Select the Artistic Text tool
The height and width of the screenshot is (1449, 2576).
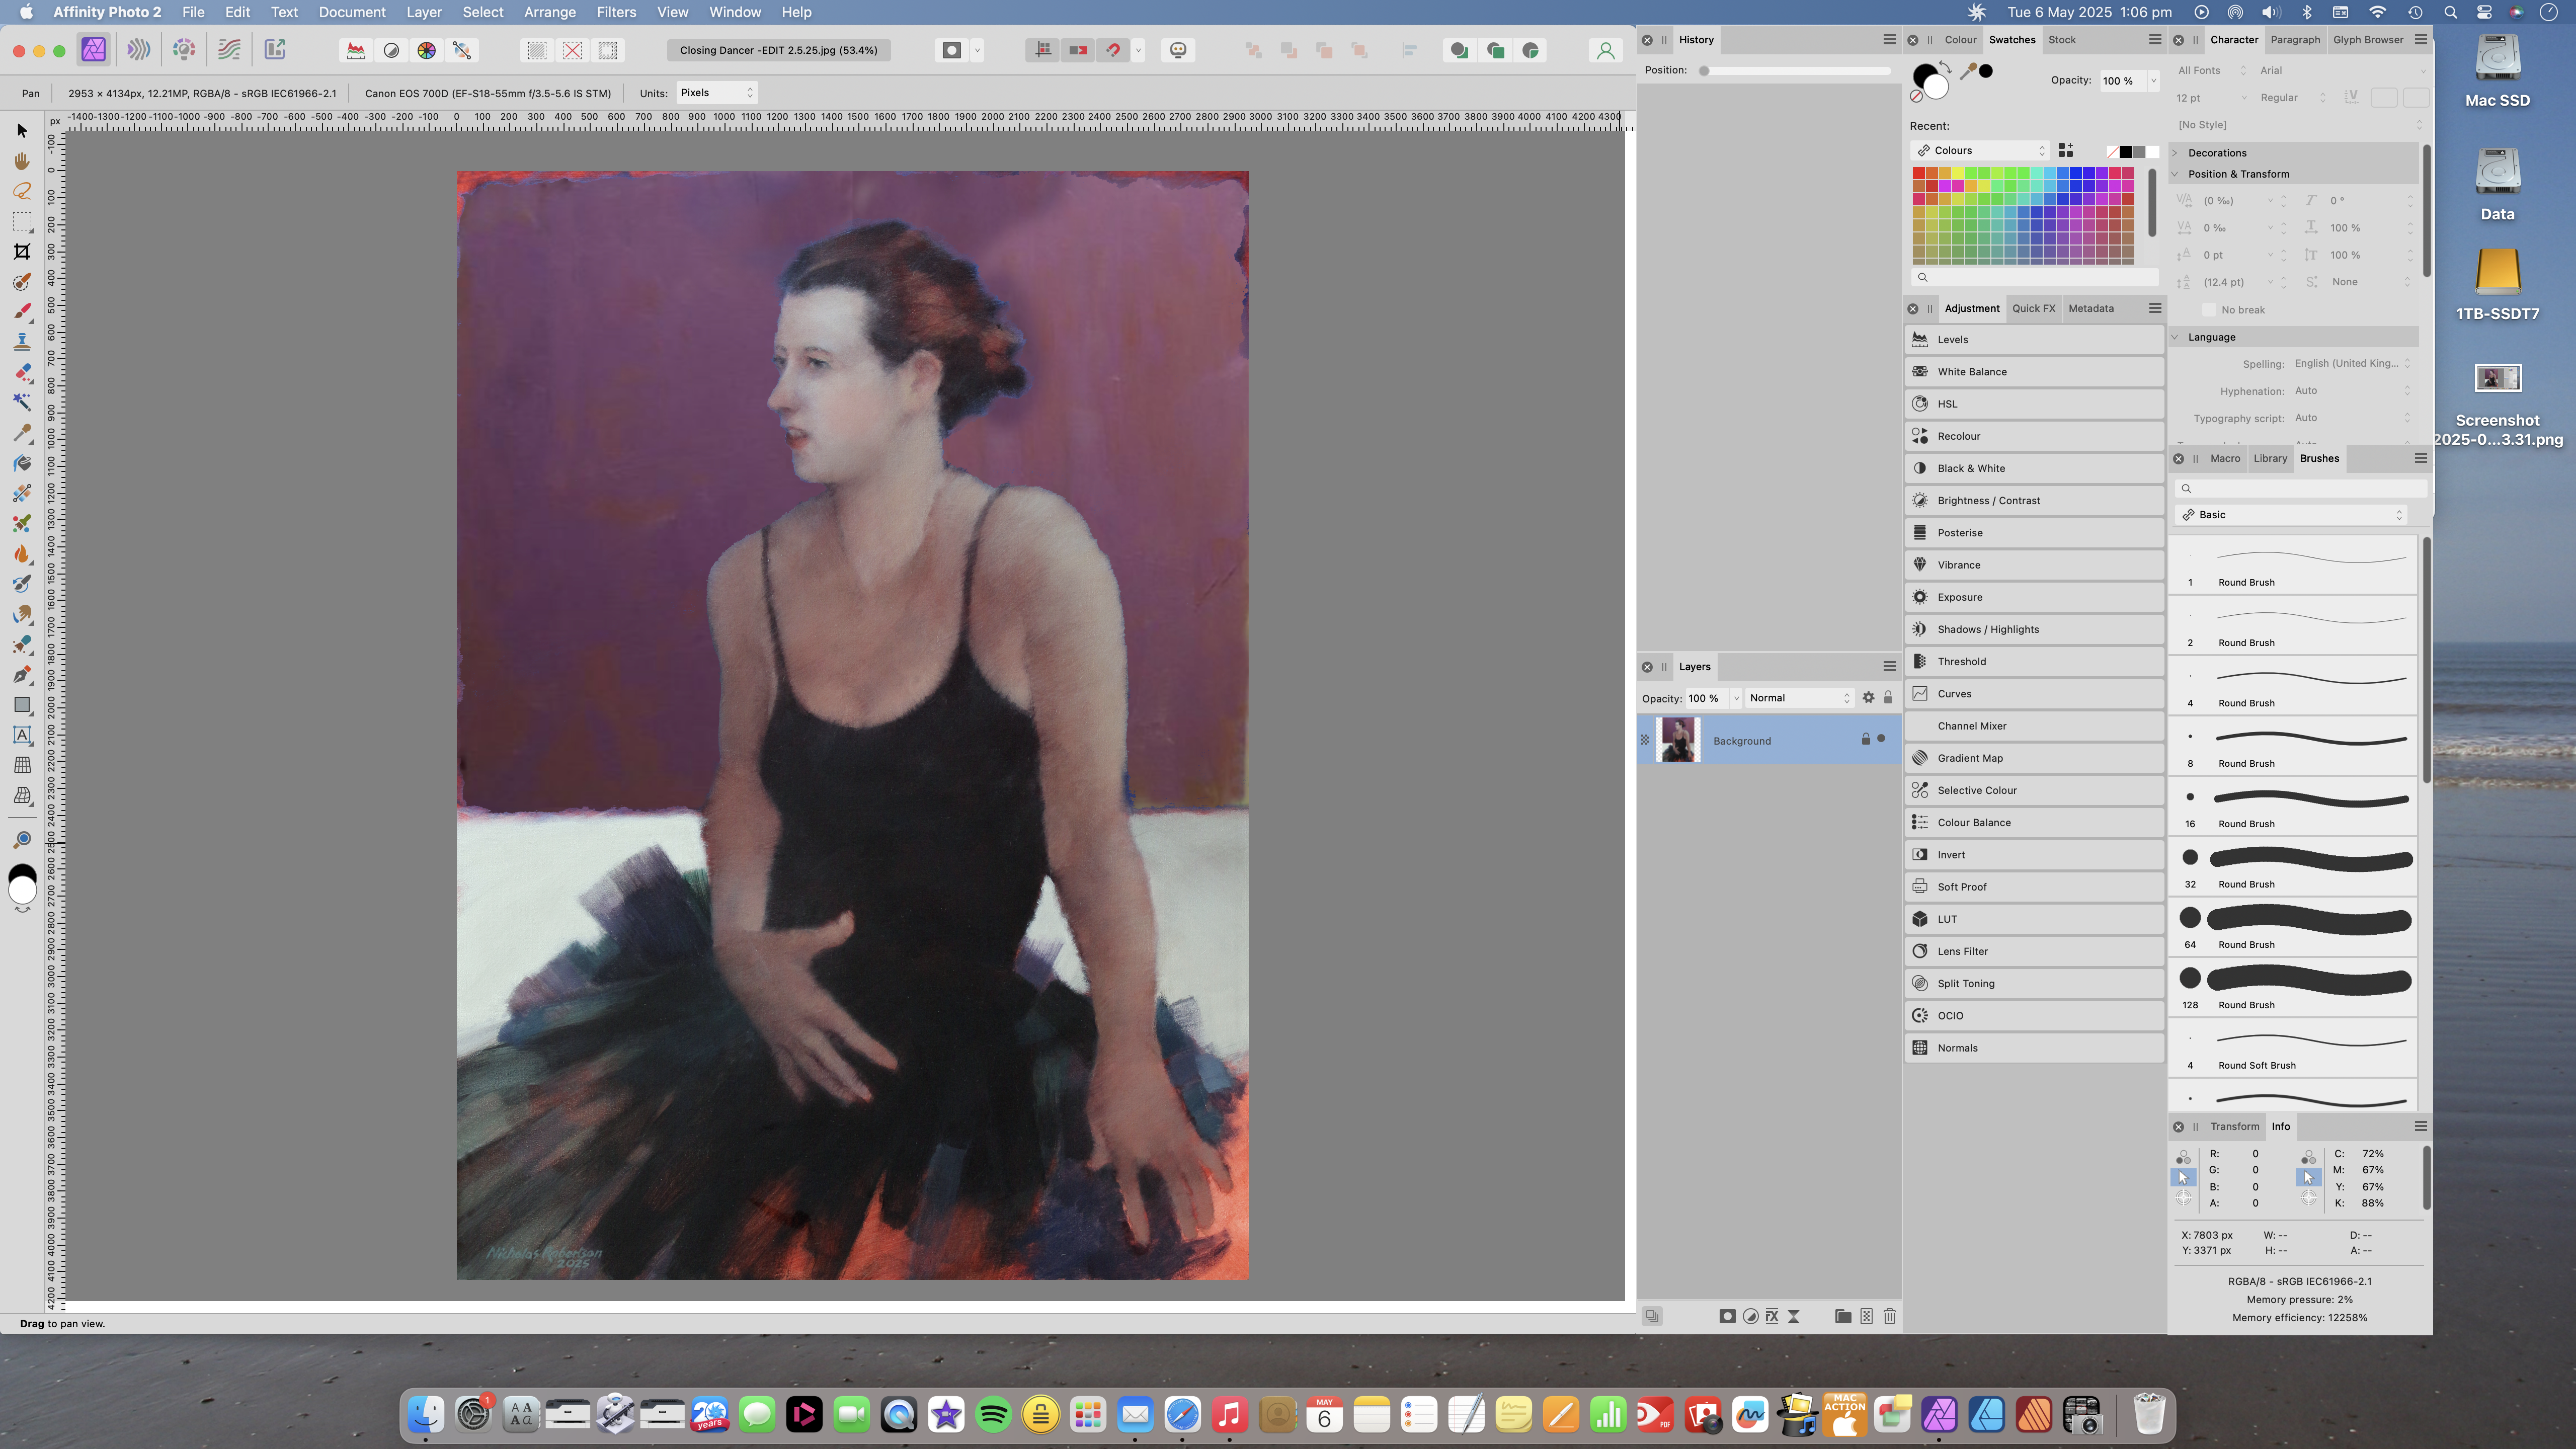pos(22,735)
